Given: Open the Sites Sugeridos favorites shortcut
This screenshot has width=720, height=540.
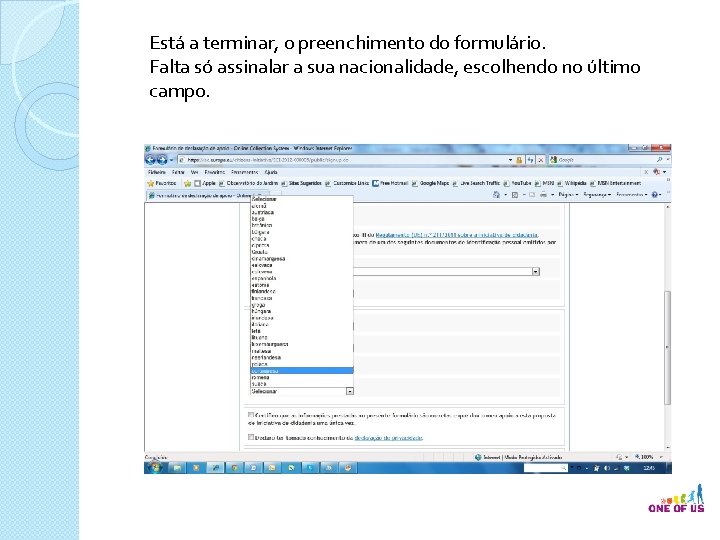Looking at the screenshot, I should [301, 183].
